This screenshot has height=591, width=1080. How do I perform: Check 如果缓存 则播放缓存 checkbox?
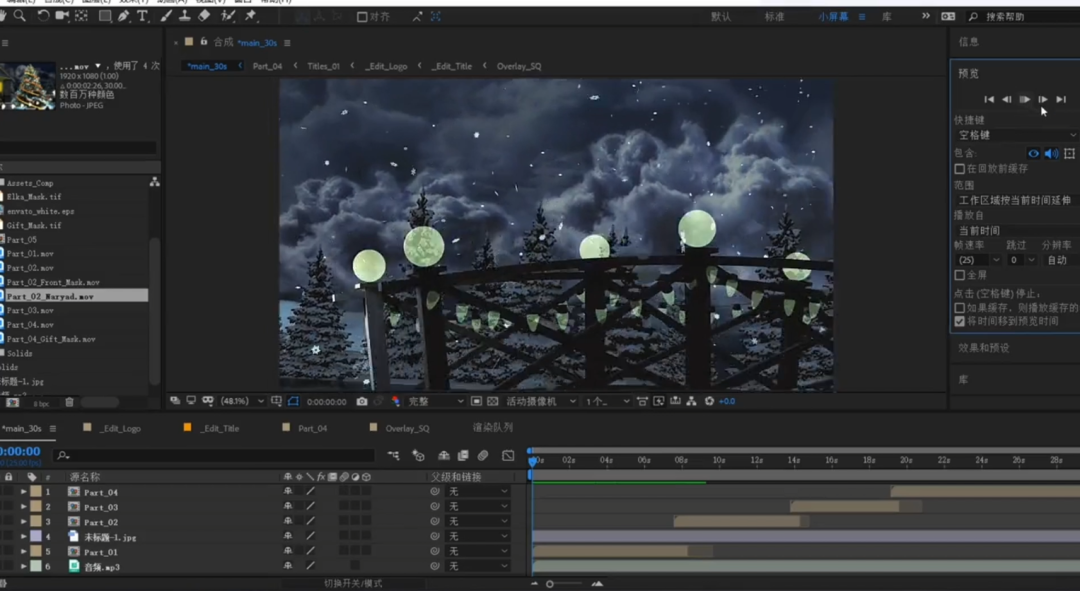pyautogui.click(x=959, y=307)
